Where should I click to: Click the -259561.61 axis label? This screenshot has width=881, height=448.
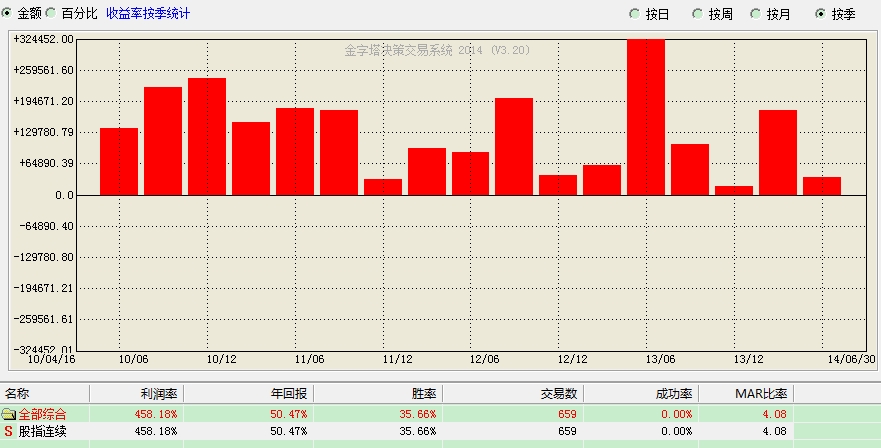click(x=44, y=319)
